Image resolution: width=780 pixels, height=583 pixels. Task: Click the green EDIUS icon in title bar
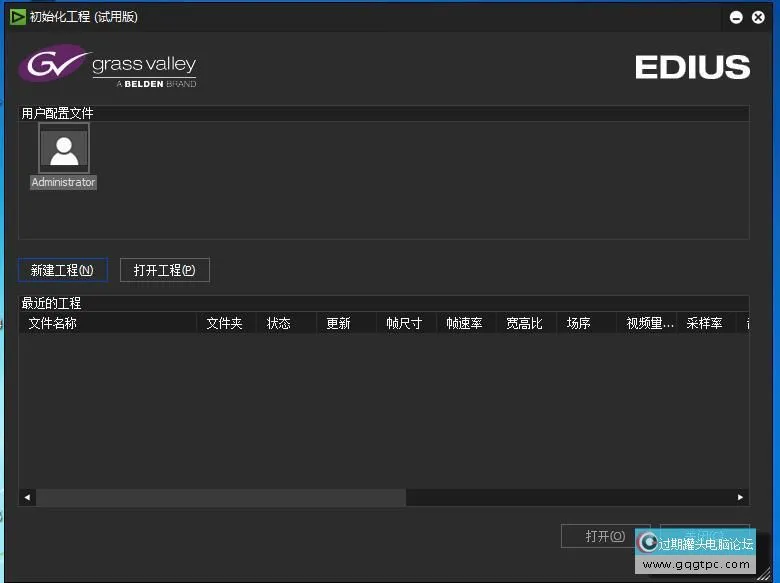[x=17, y=17]
